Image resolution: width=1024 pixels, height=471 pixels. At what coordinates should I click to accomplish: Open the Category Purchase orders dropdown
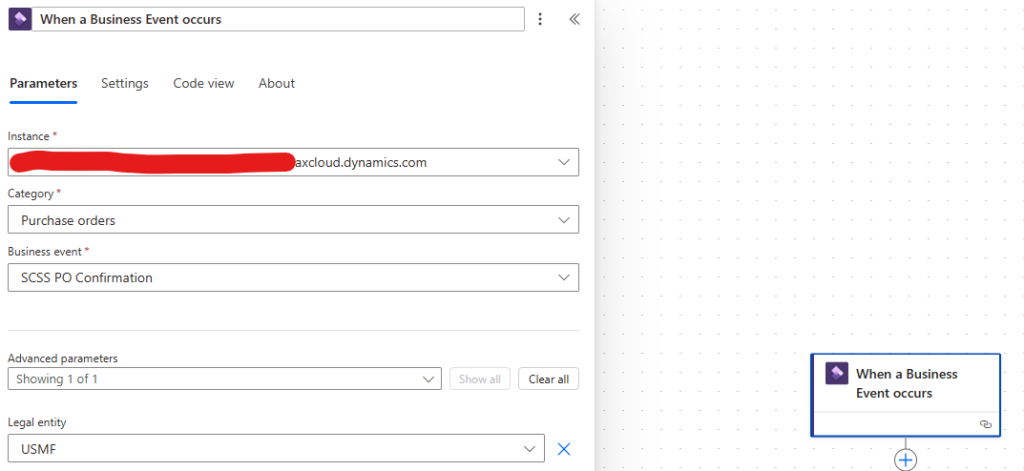293,220
